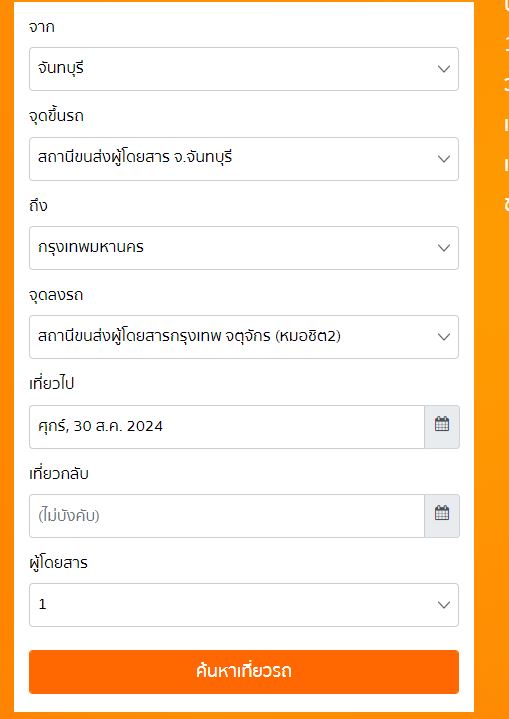Click the เที่ยวกลับ field label
The width and height of the screenshot is (509, 719).
click(59, 473)
